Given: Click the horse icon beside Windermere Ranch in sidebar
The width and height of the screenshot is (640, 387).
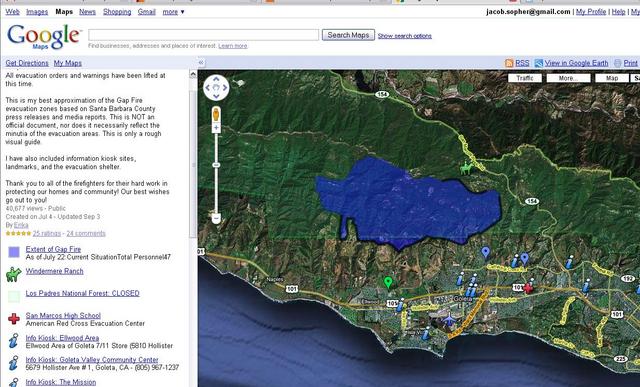Looking at the screenshot, I should (13, 274).
